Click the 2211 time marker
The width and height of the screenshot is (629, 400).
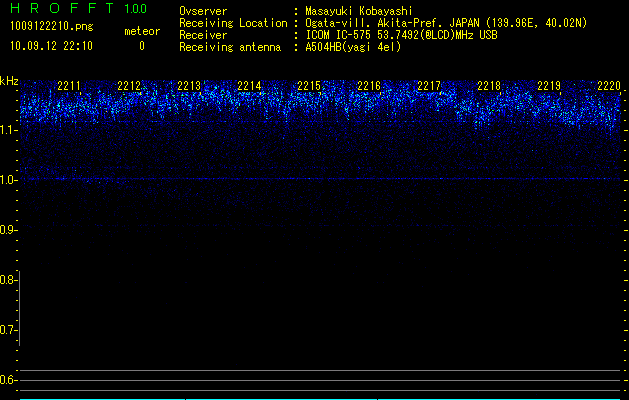point(69,86)
